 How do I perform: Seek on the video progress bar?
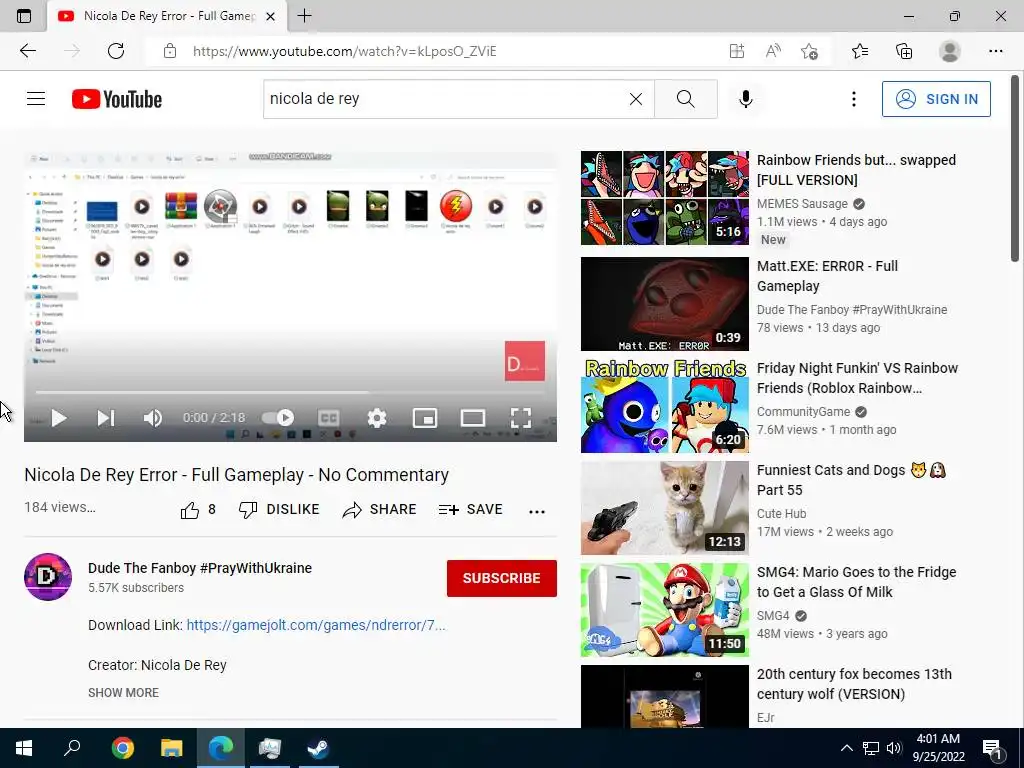coord(290,392)
